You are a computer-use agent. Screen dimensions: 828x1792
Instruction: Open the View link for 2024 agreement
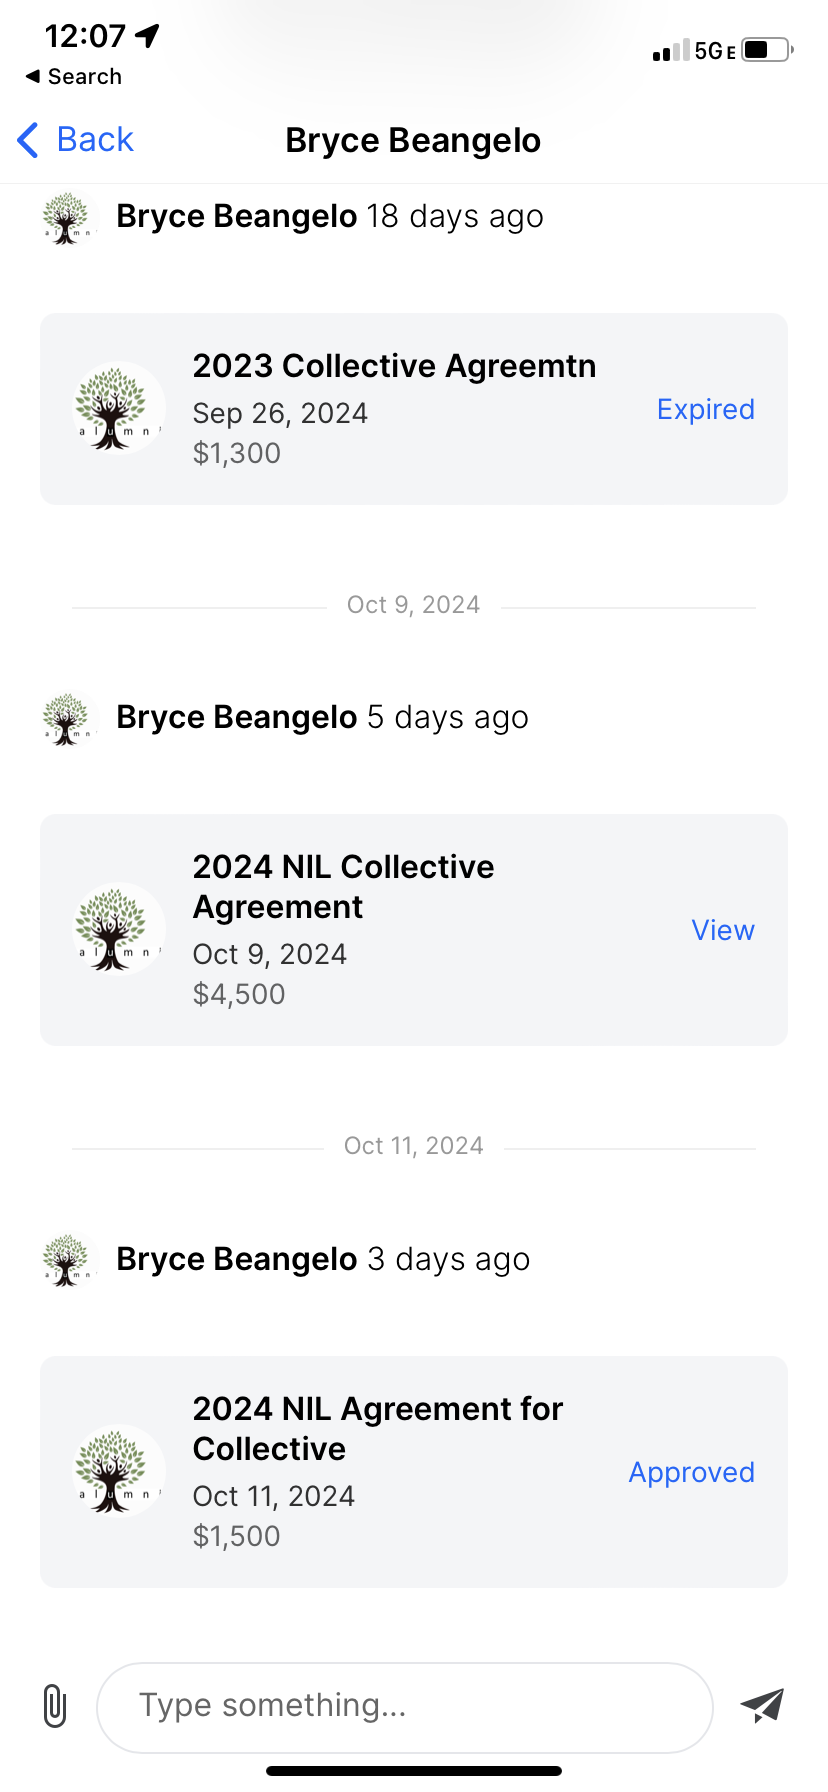tap(722, 930)
